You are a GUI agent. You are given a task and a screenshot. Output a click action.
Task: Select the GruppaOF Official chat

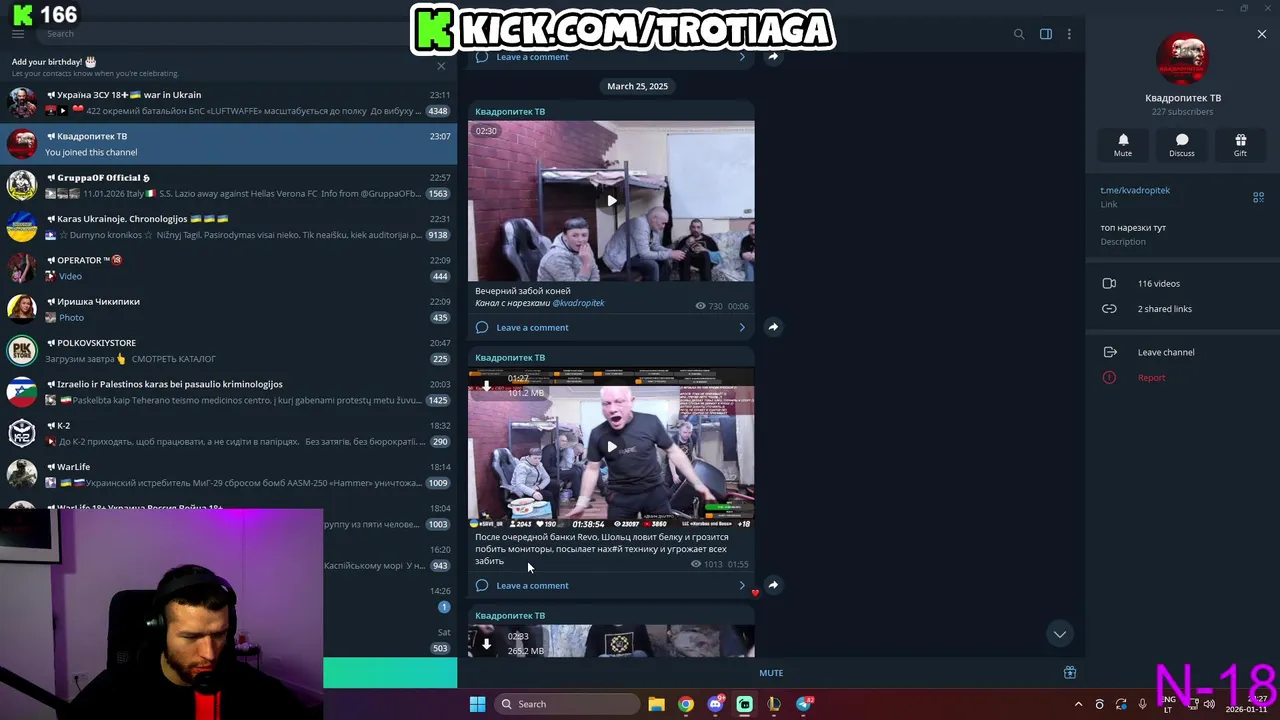(x=228, y=185)
